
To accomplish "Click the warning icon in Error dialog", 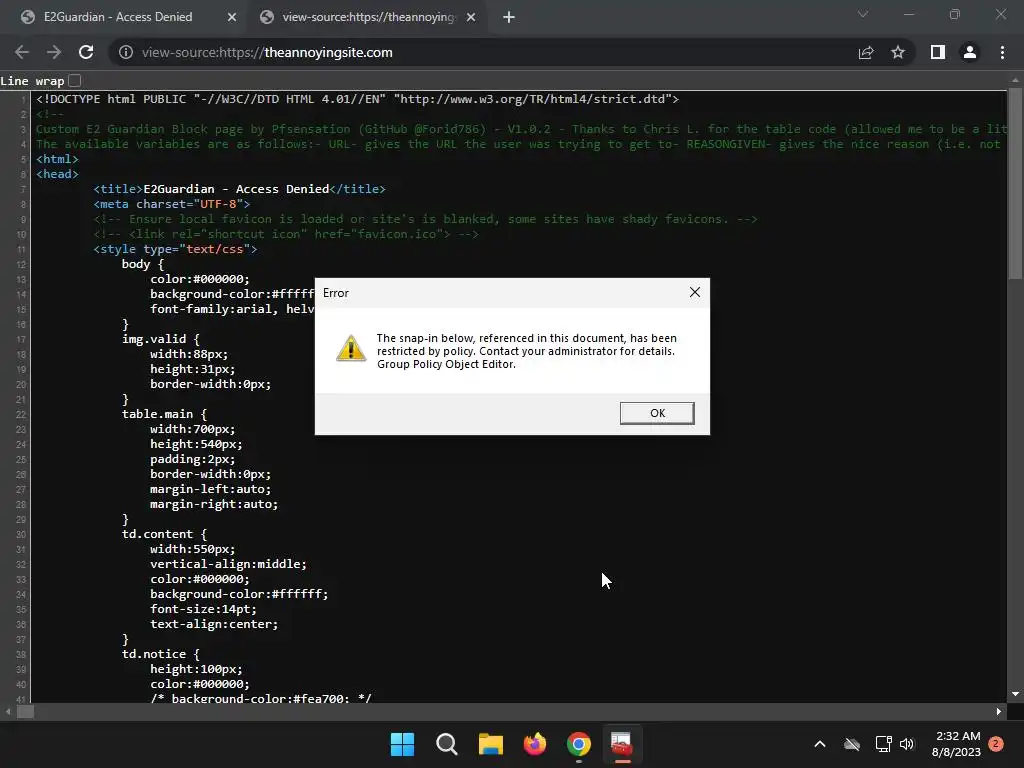I will [351, 348].
